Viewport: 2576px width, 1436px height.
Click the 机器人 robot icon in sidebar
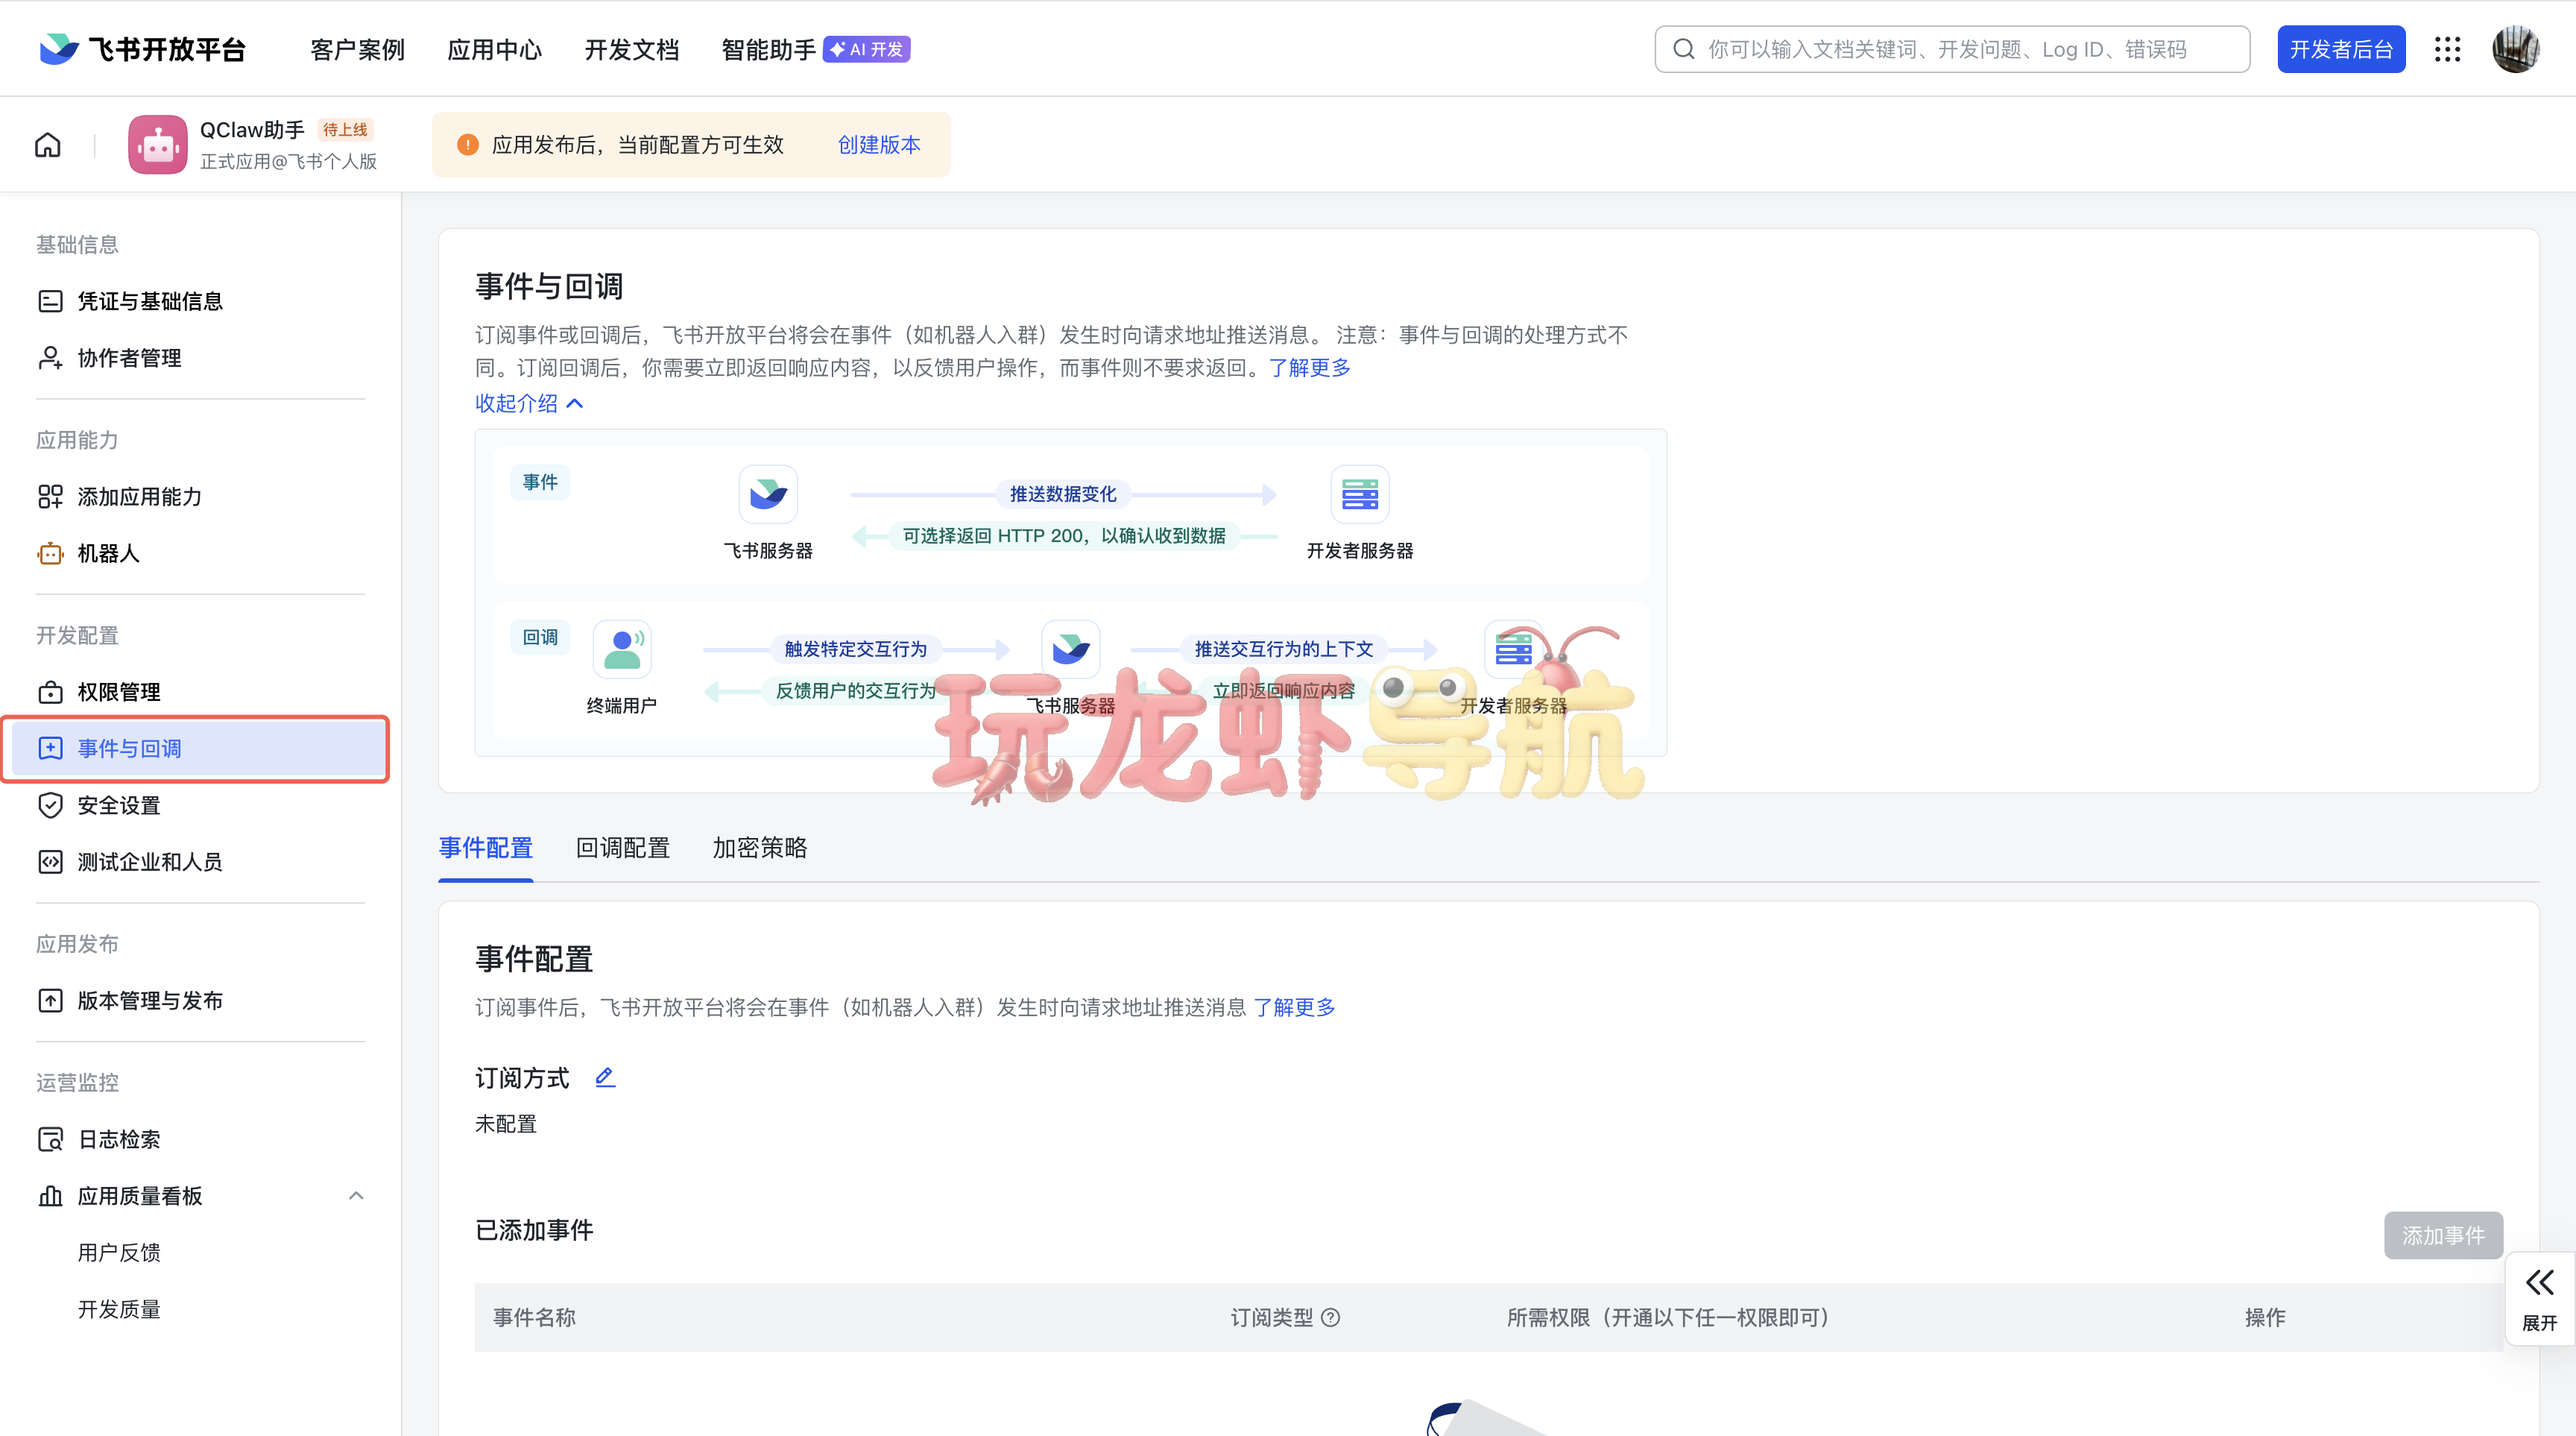[50, 553]
